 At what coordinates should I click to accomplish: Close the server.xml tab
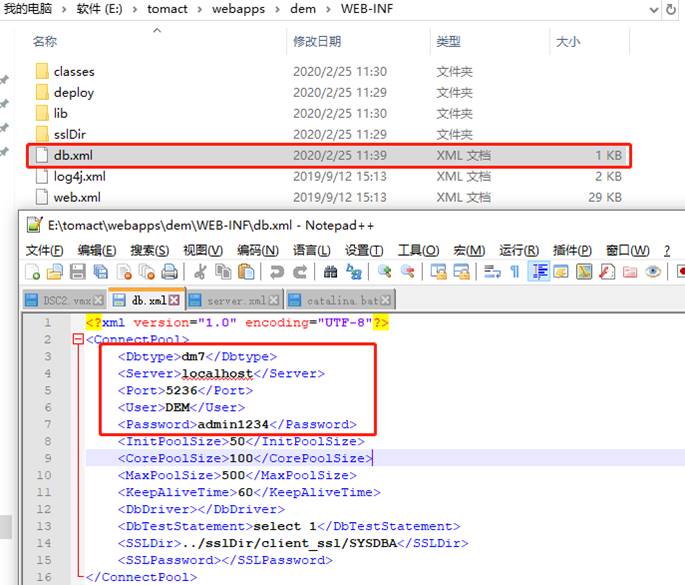click(273, 300)
